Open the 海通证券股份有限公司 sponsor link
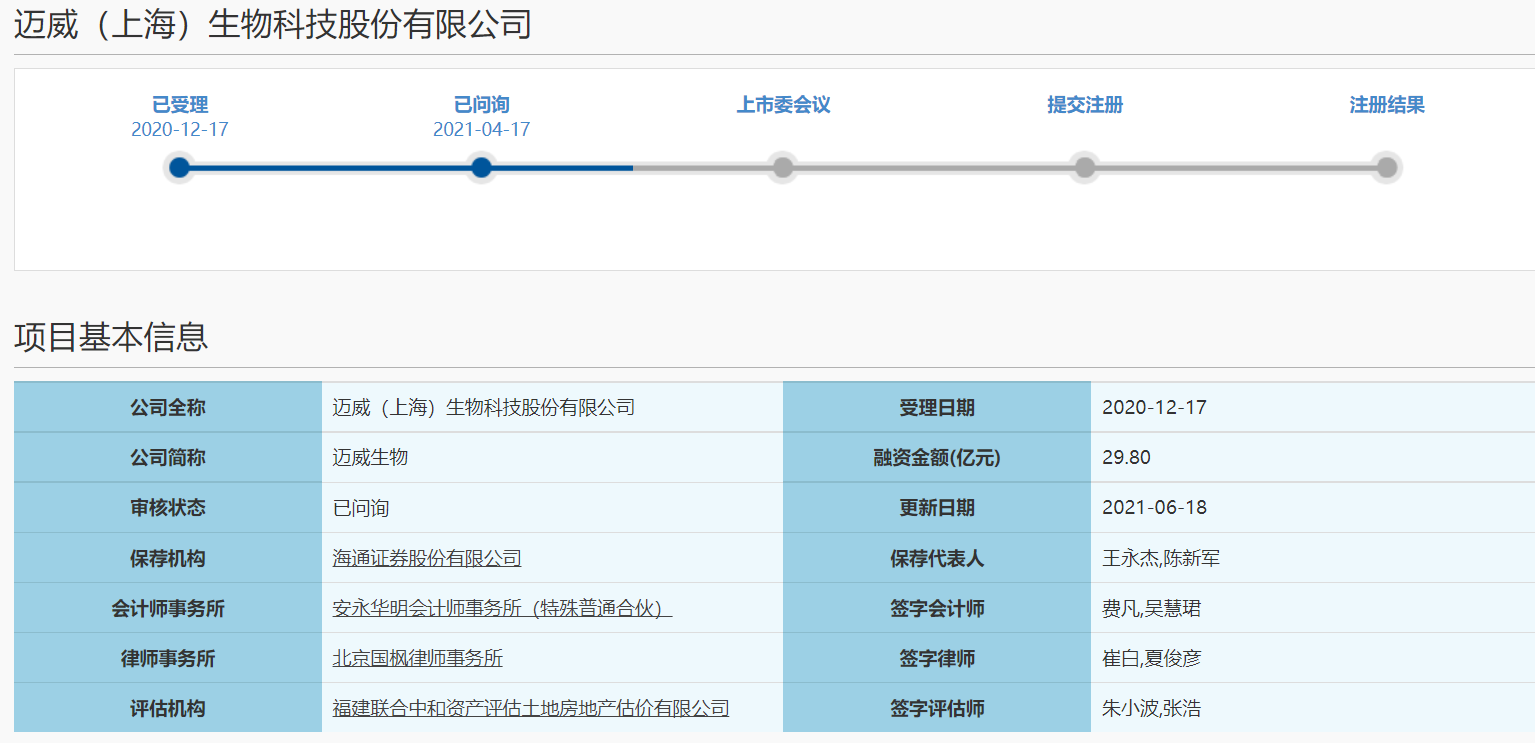Viewport: 1535px width, 743px height. [x=427, y=558]
